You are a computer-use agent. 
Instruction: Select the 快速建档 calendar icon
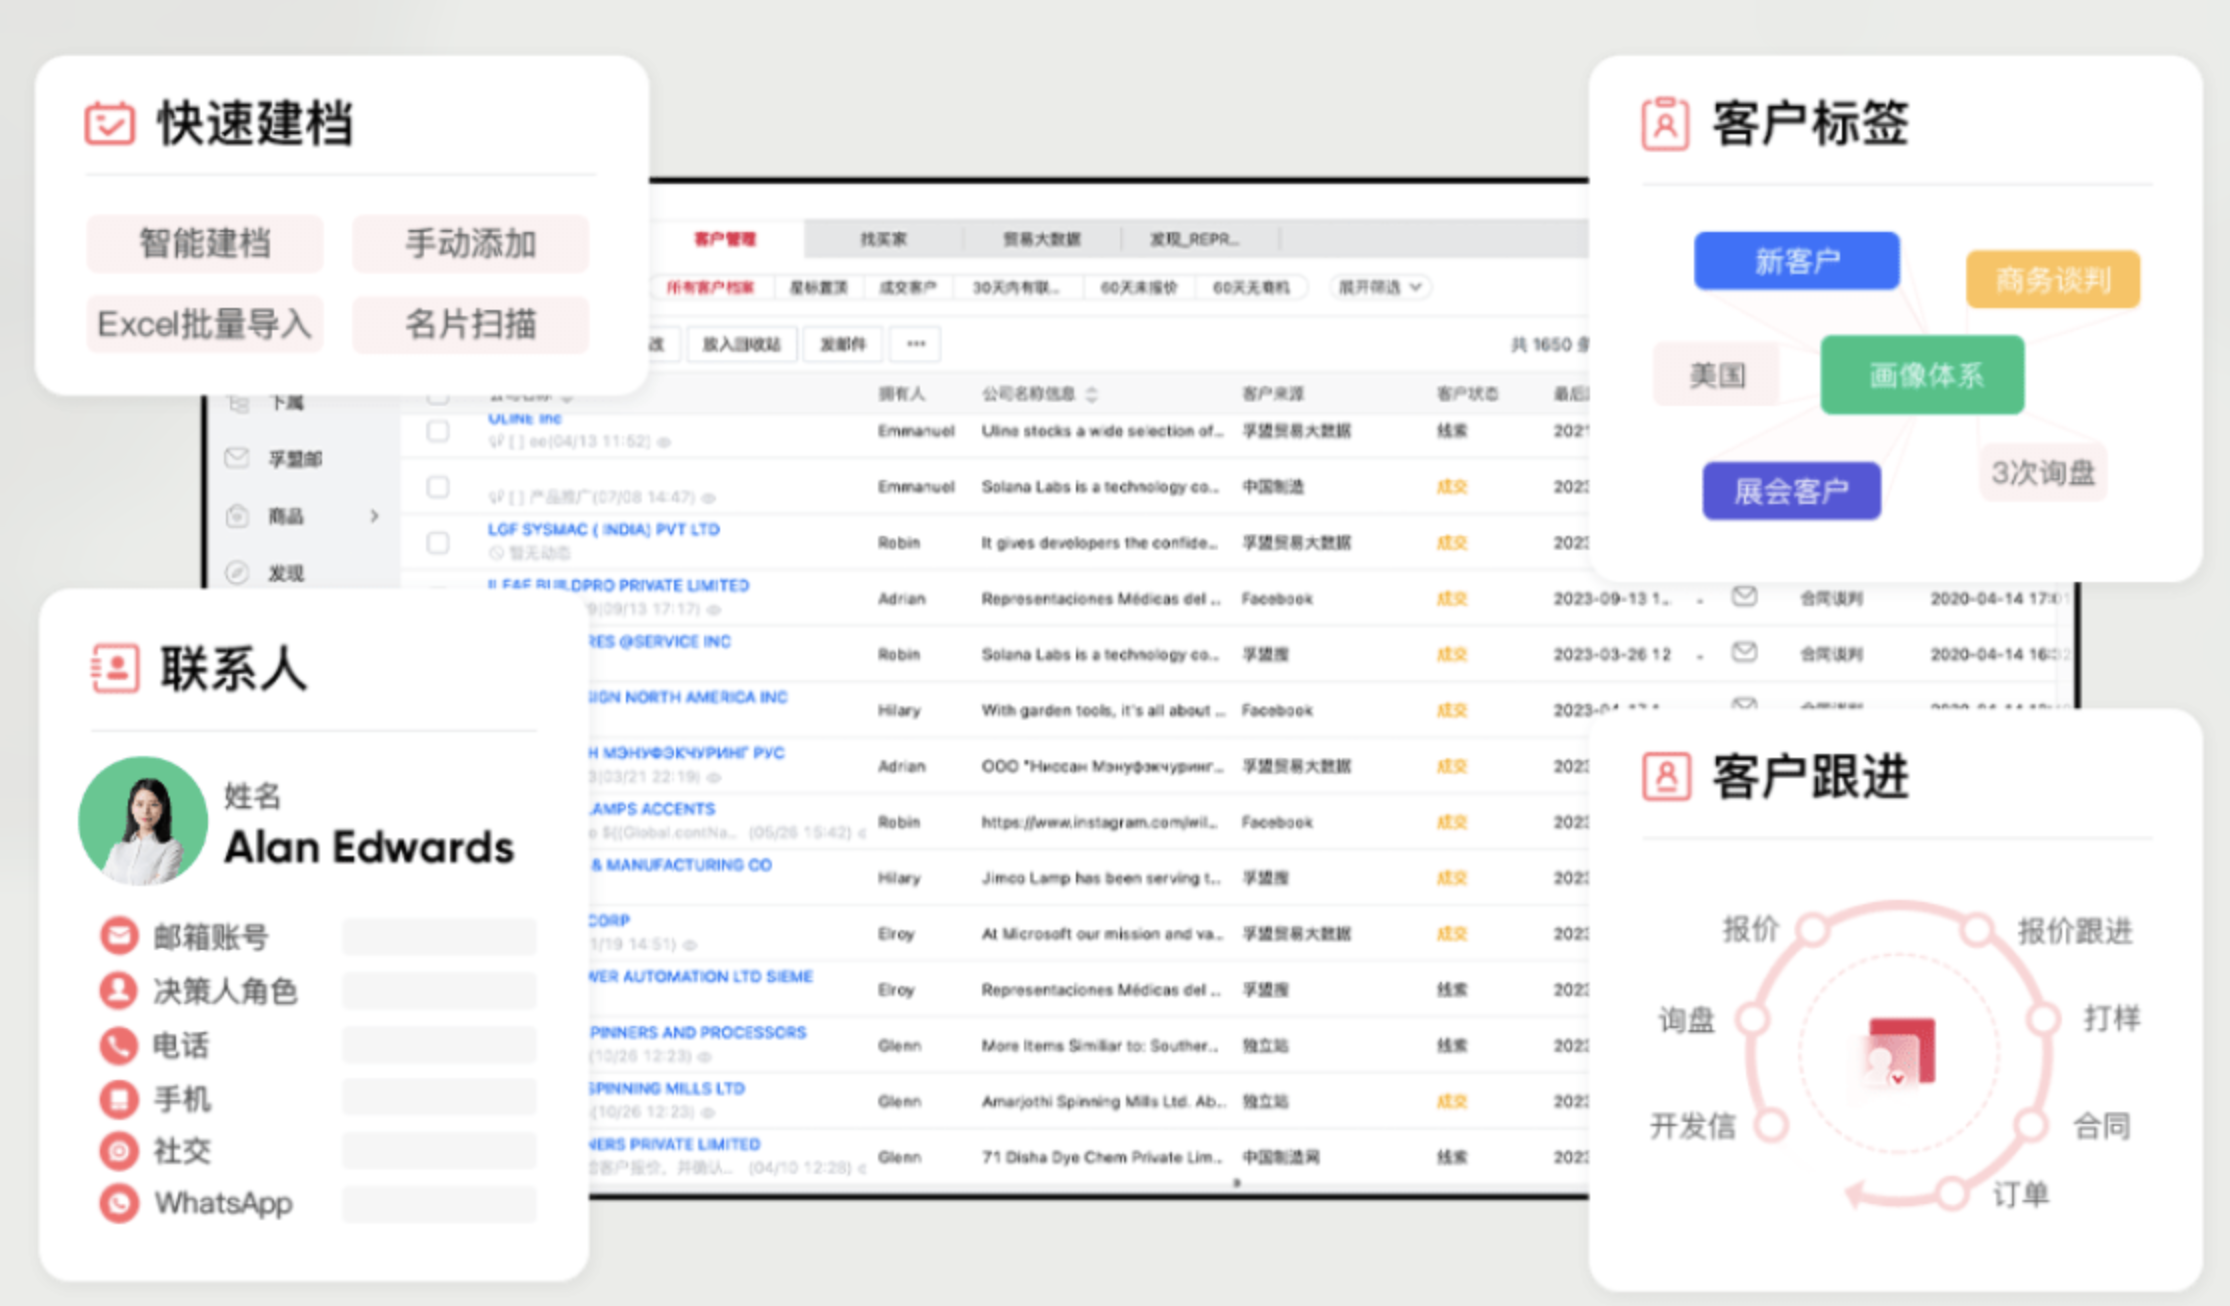point(110,122)
